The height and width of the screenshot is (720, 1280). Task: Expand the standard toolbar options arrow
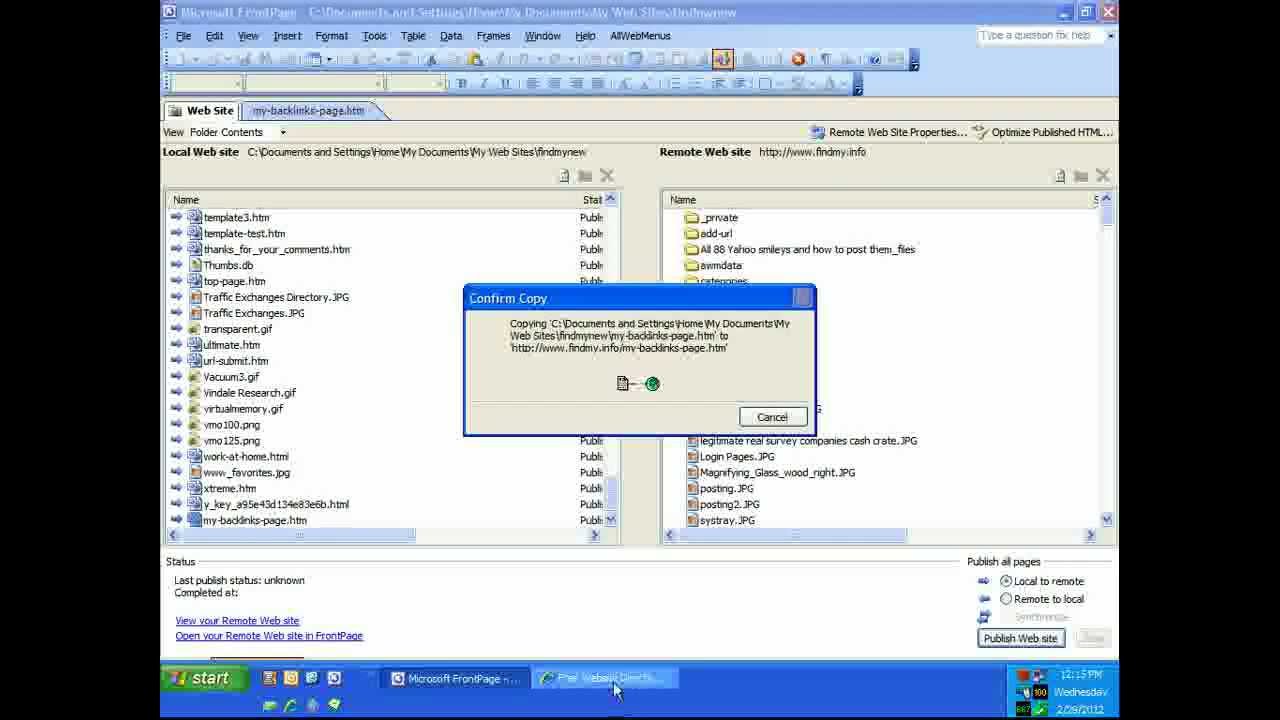pos(914,60)
